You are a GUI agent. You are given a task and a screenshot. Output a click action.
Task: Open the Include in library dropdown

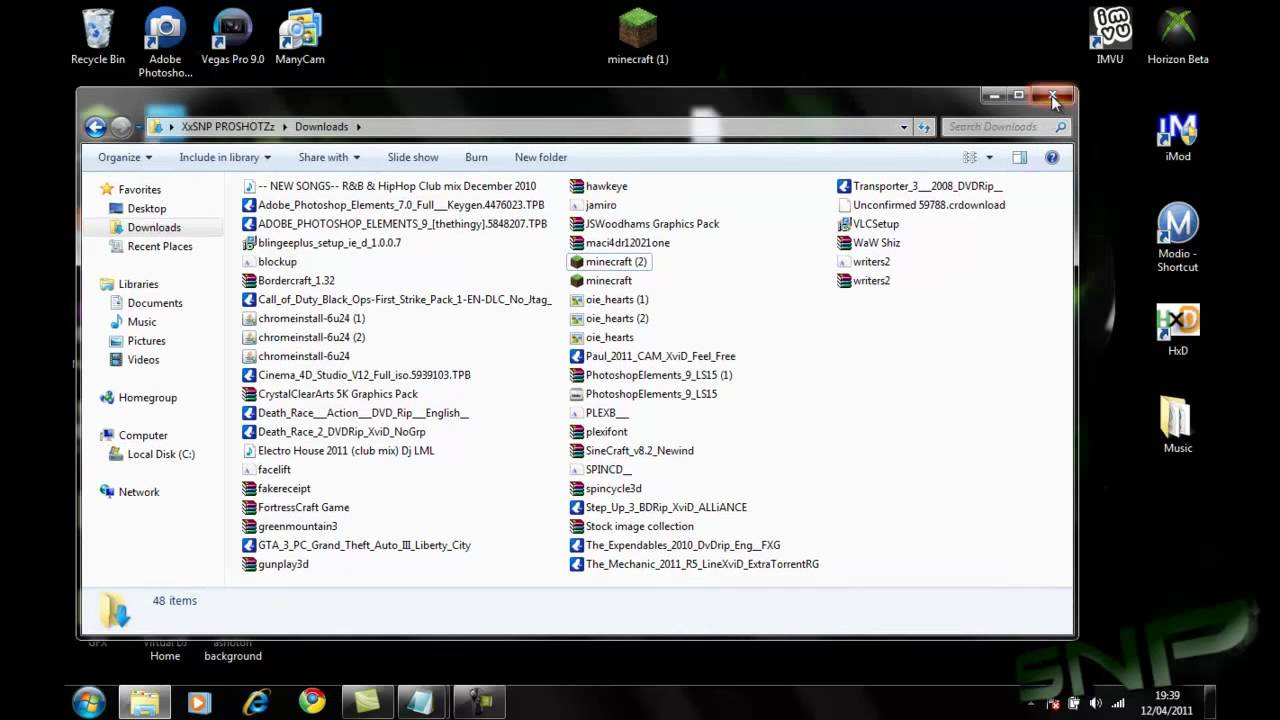(225, 157)
